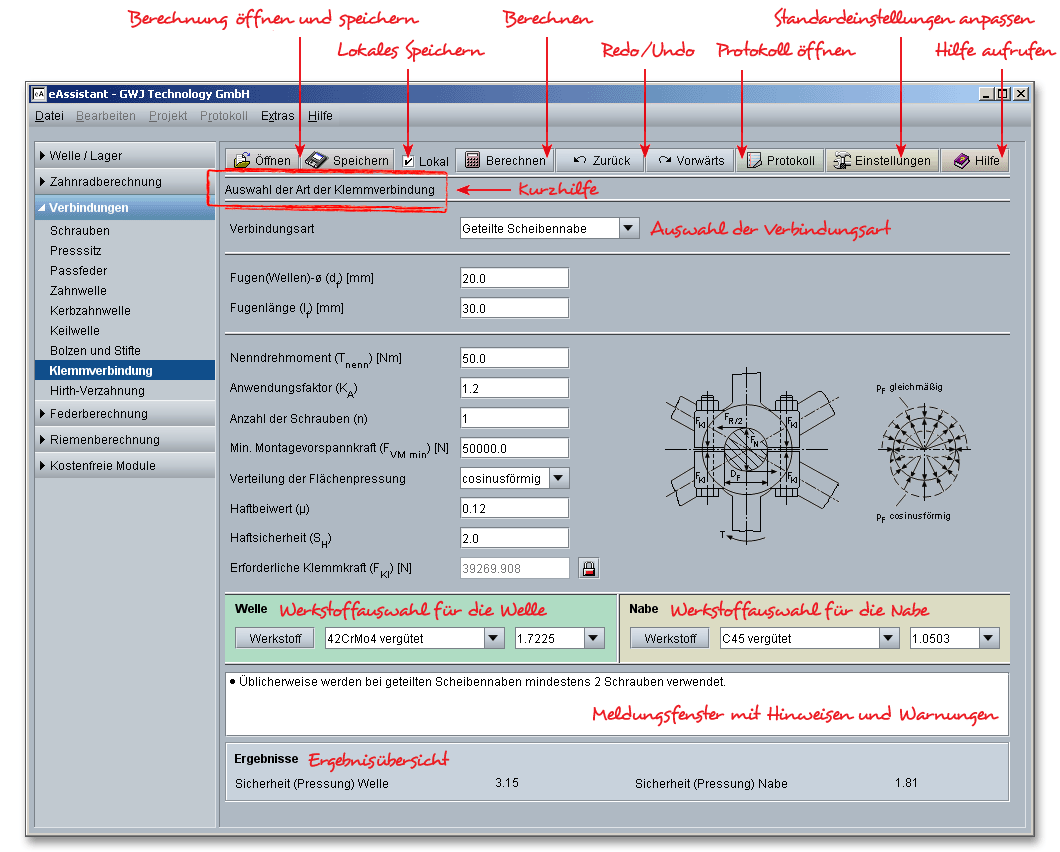Click the Werkstoff button for Nabe
Image resolution: width=1060 pixels, height=852 pixels.
click(669, 638)
